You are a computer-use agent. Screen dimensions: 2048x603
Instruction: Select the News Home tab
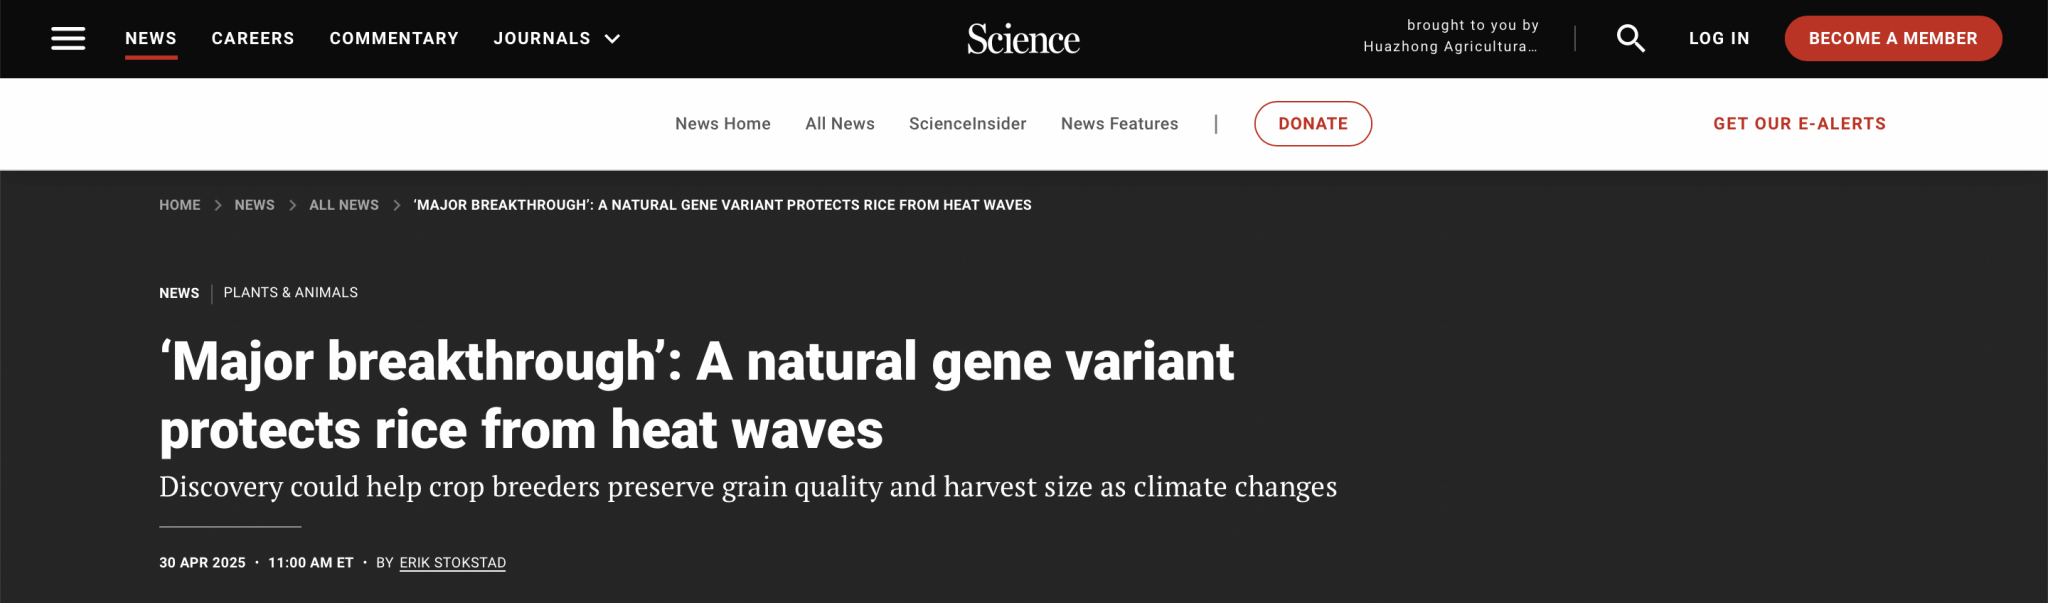(723, 124)
